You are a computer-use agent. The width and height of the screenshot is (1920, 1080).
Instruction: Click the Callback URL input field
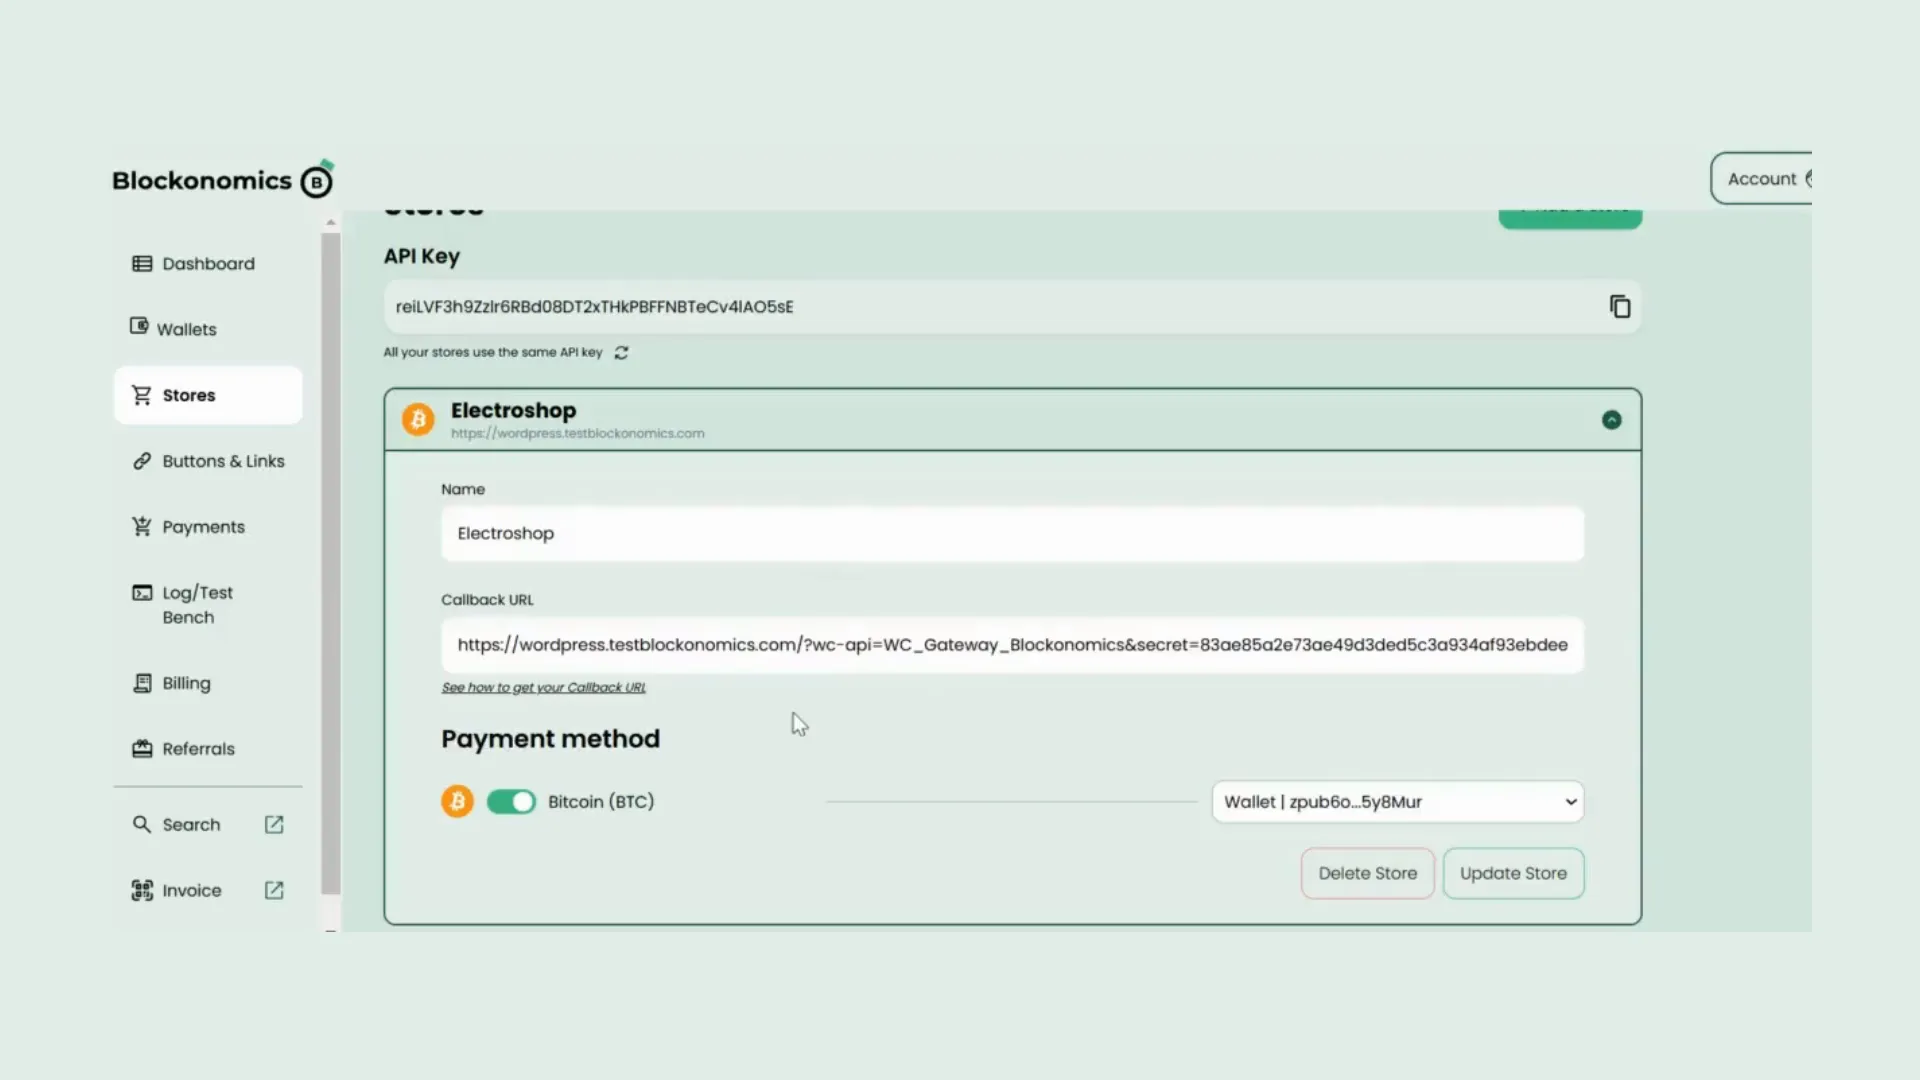1012,645
